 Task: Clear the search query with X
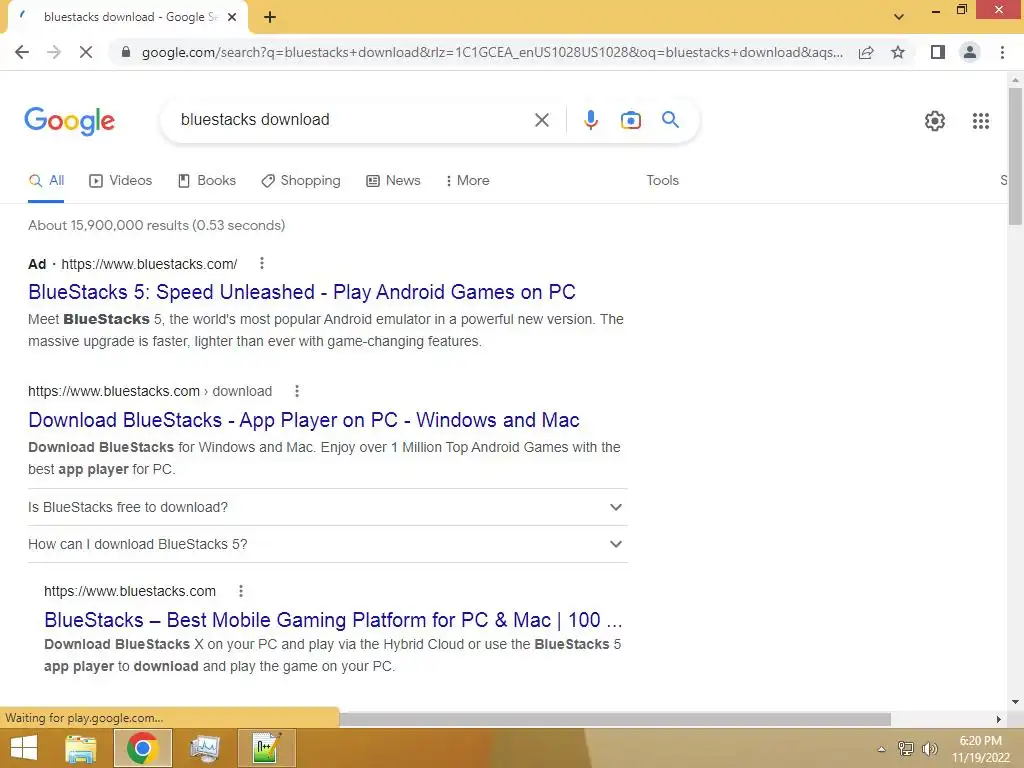click(541, 120)
